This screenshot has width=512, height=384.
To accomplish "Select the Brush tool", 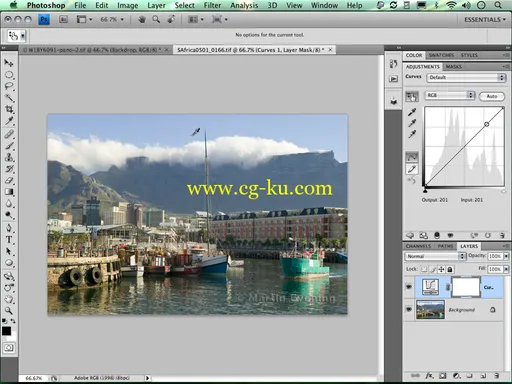I will tap(9, 146).
